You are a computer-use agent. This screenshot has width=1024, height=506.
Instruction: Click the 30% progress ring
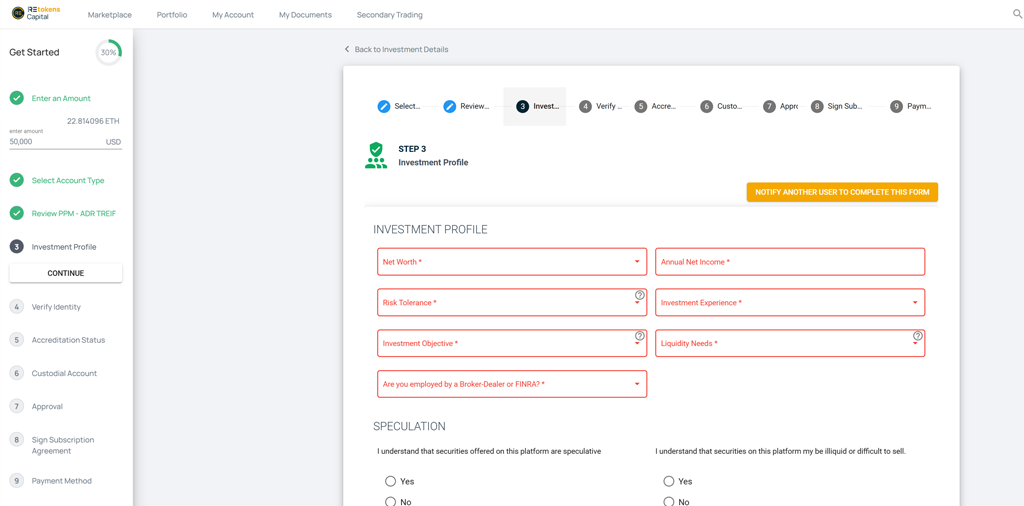coord(108,52)
